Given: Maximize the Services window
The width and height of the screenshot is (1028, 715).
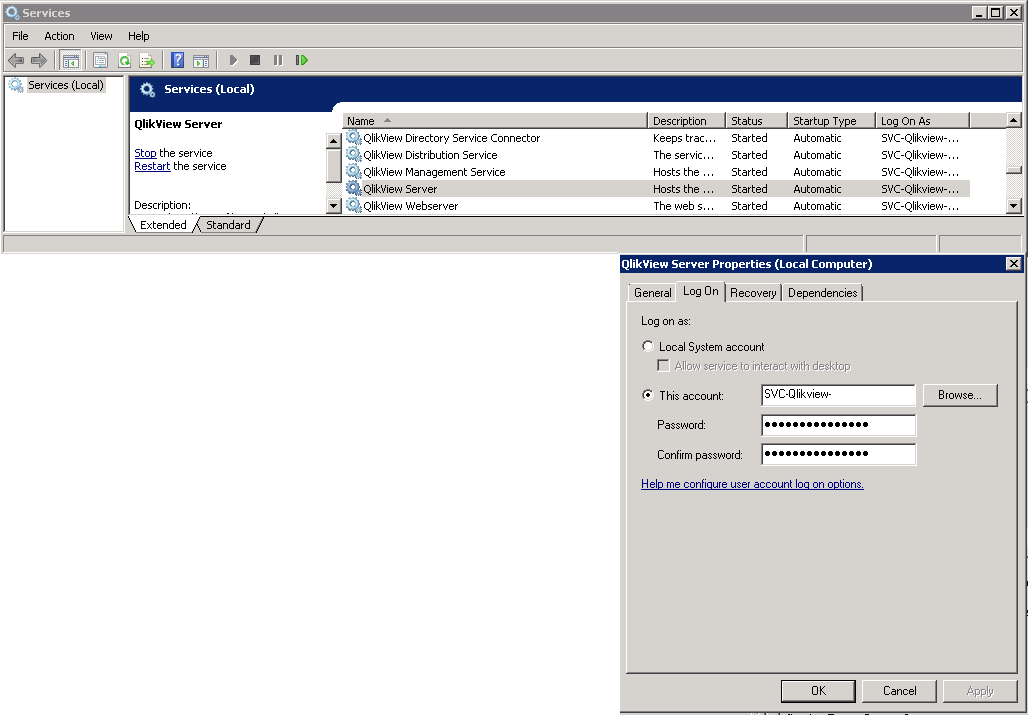Looking at the screenshot, I should point(996,12).
